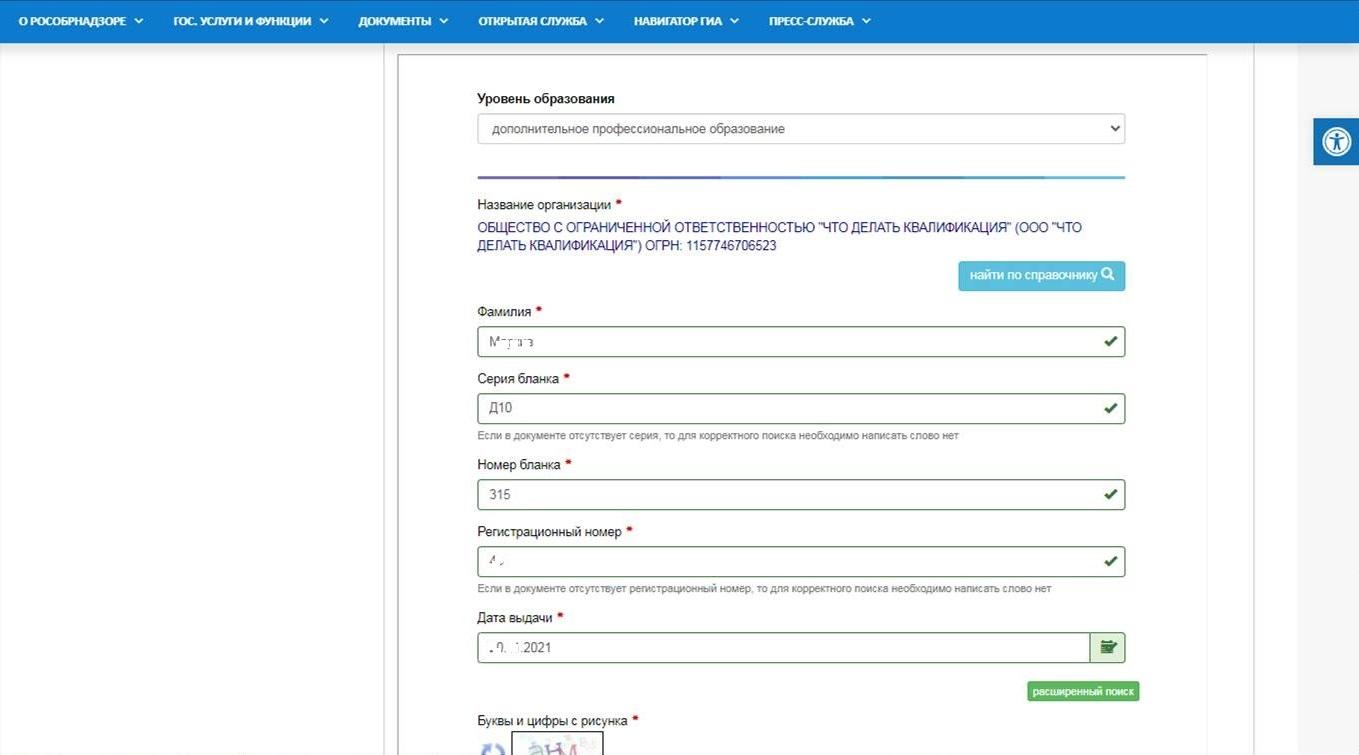Click the captcha picture
This screenshot has width=1359, height=755.
pos(557,745)
